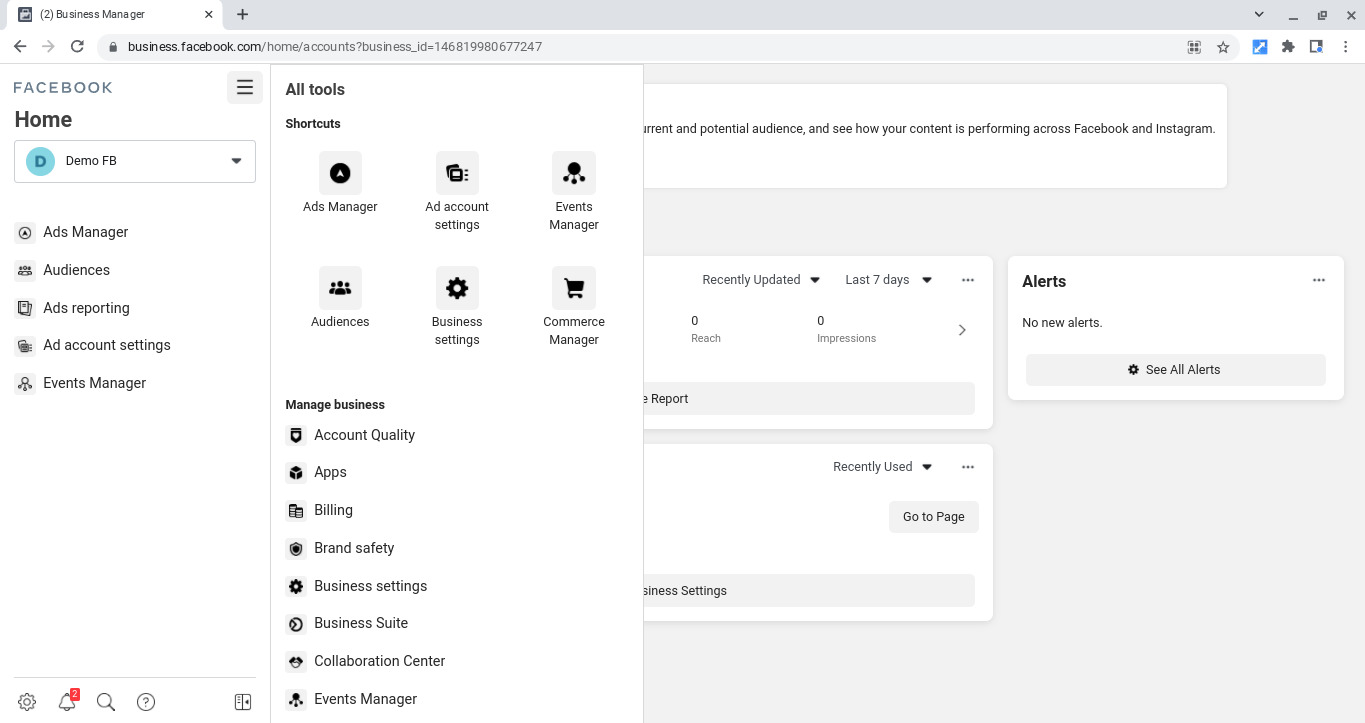Click See All Alerts button
This screenshot has height=723, width=1365.
[1176, 370]
